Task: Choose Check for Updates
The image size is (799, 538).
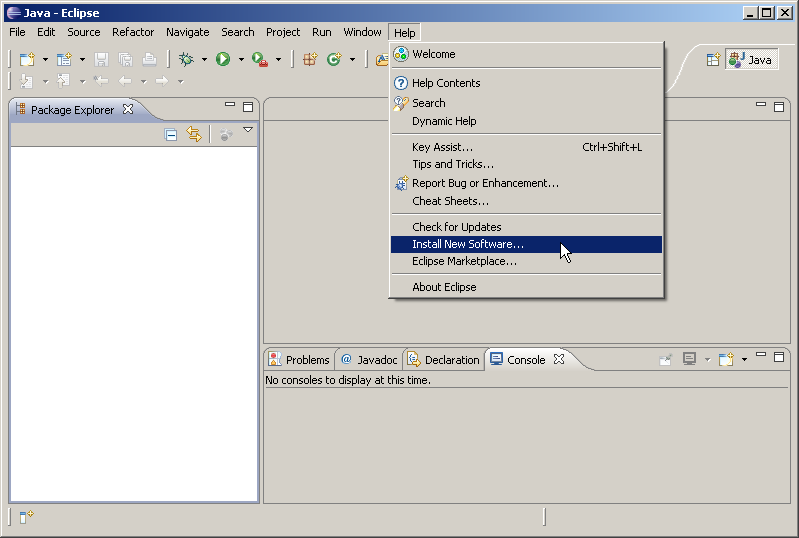Action: click(526, 227)
